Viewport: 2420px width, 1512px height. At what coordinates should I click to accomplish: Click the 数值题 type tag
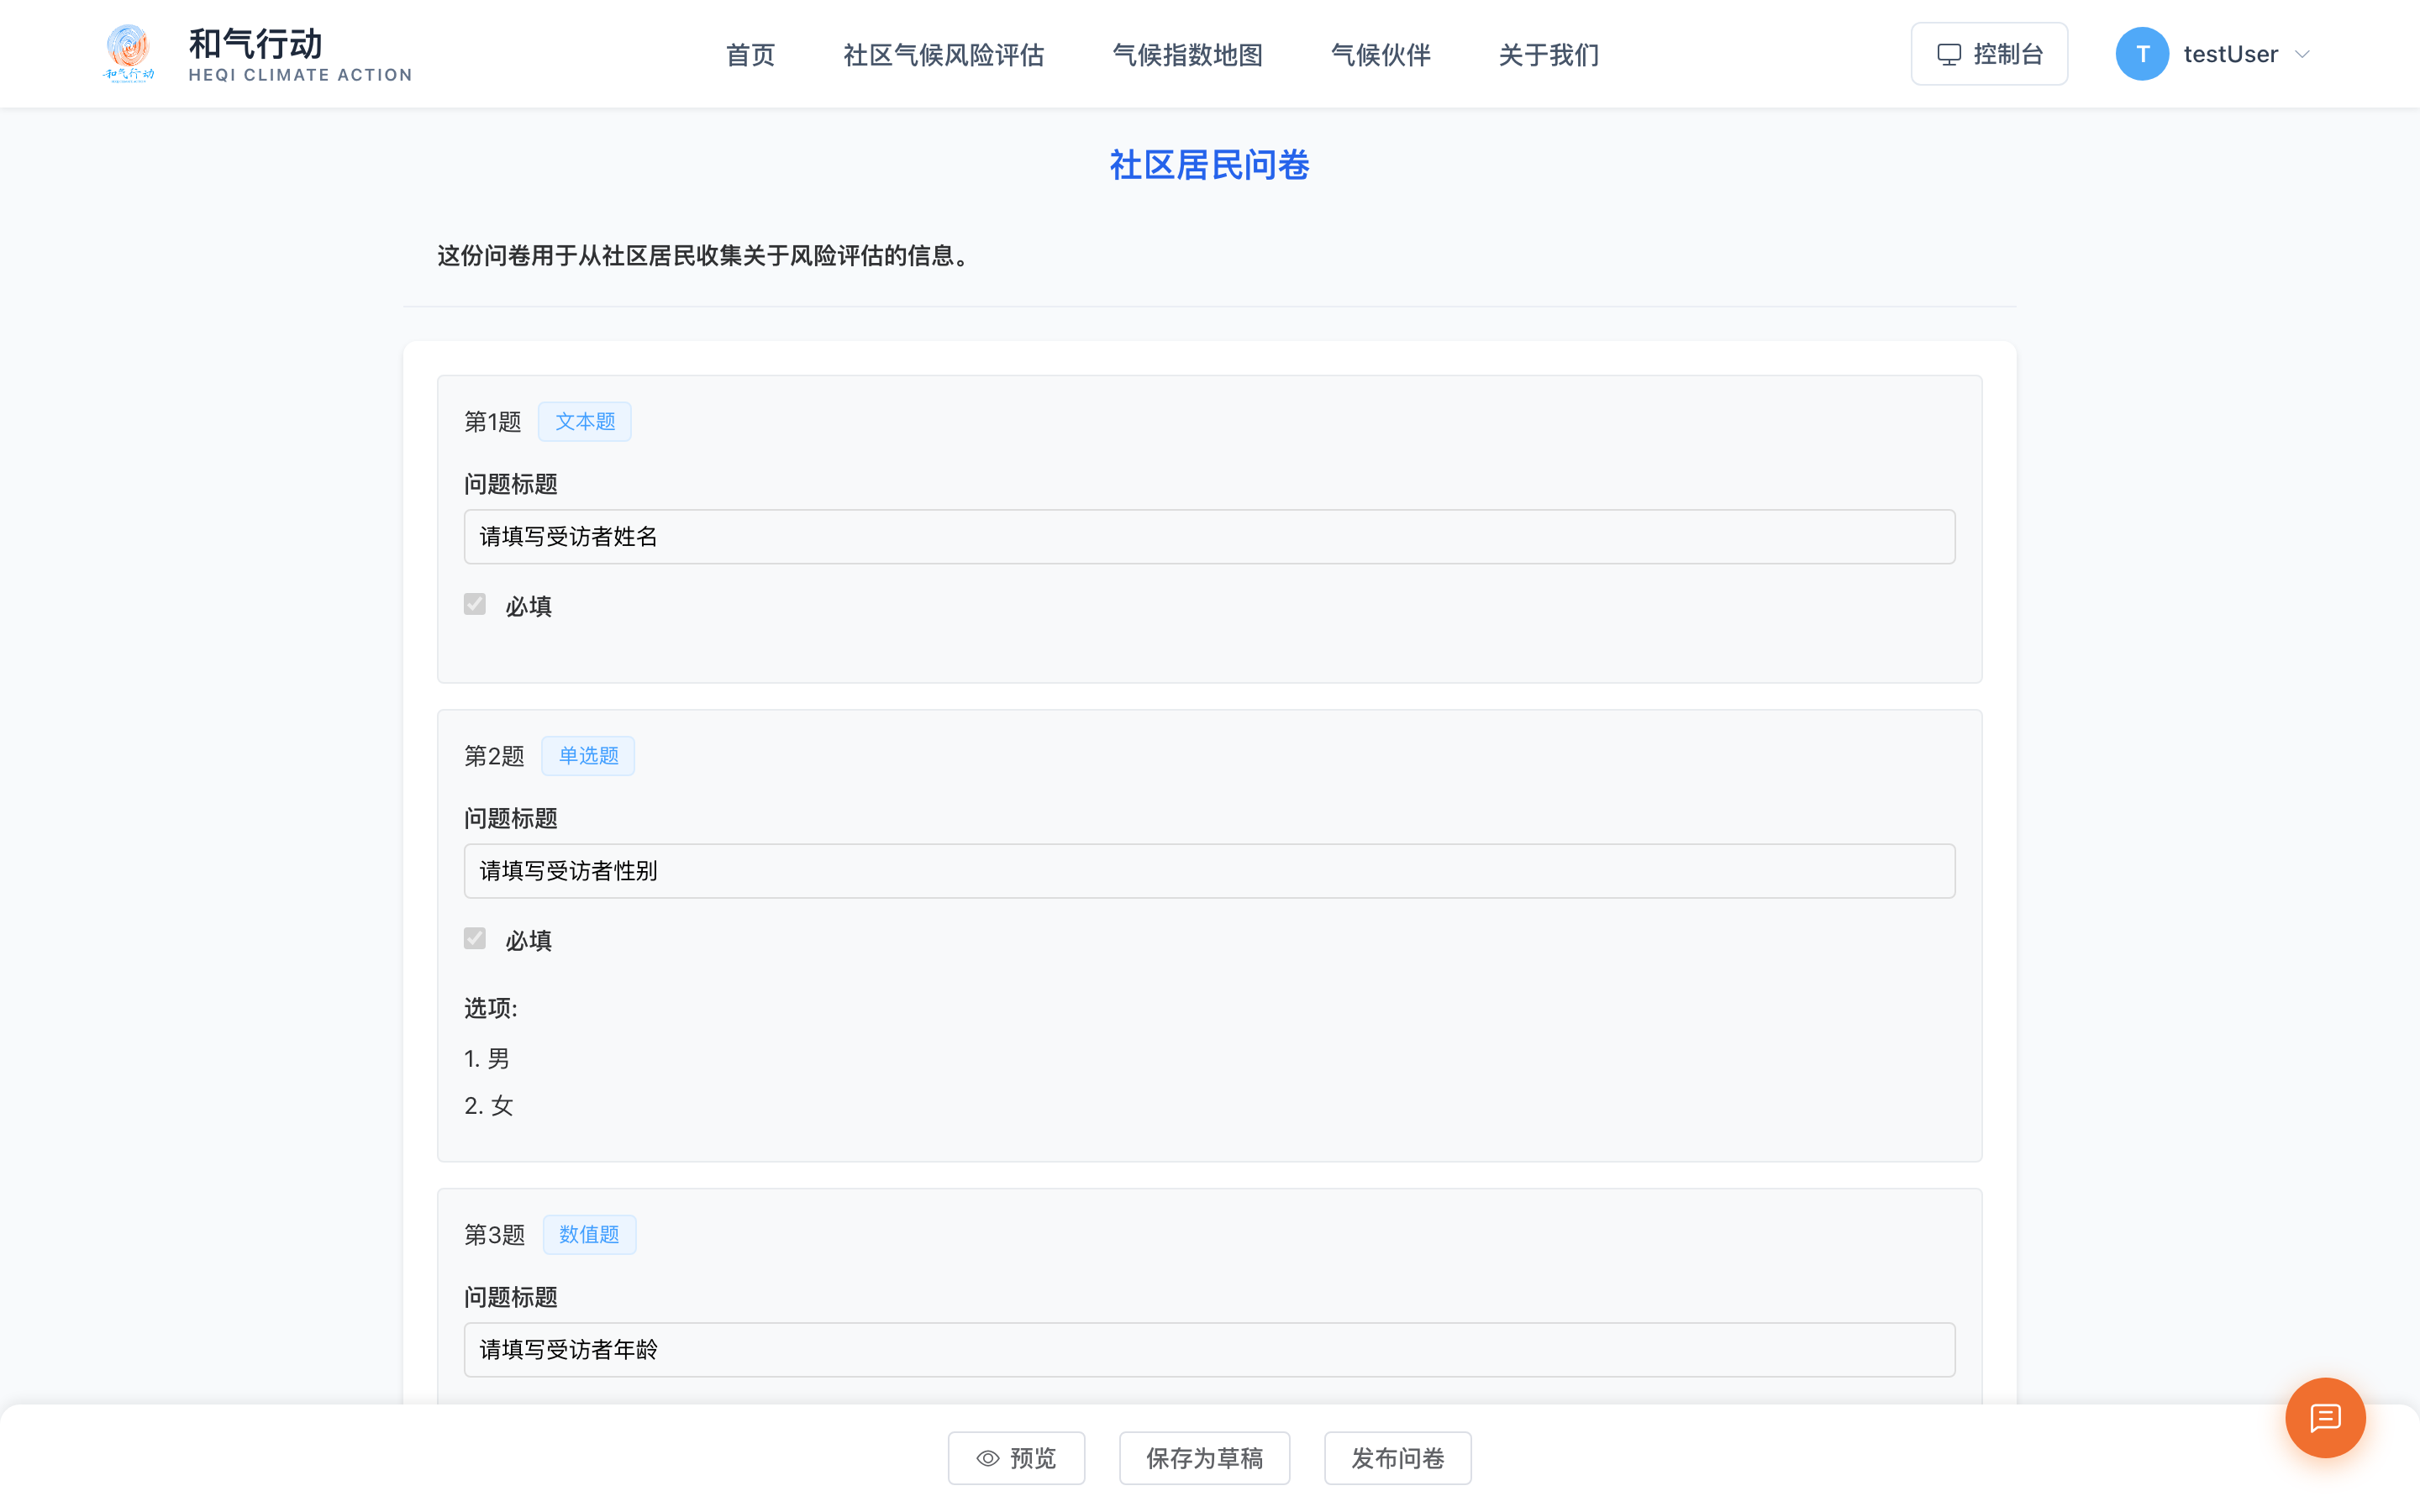click(x=589, y=1234)
